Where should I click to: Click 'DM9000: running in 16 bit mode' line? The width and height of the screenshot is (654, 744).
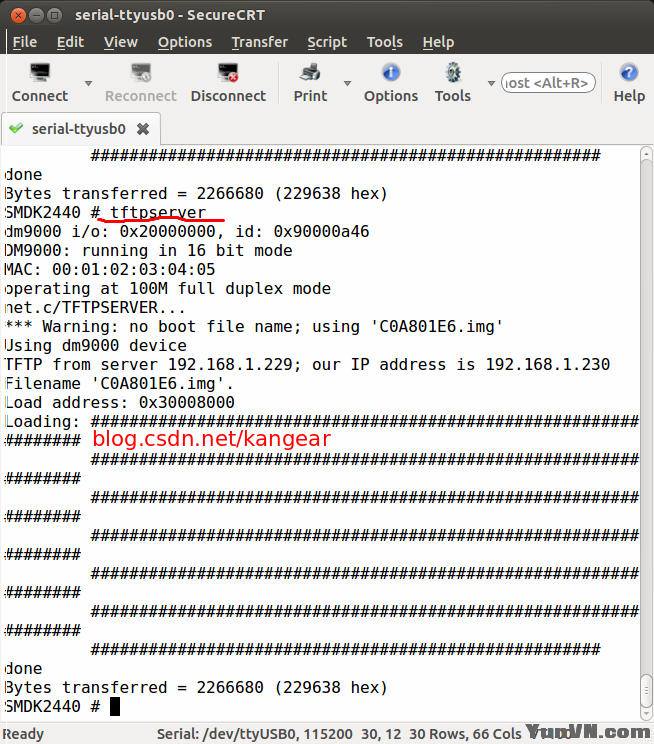tap(148, 251)
